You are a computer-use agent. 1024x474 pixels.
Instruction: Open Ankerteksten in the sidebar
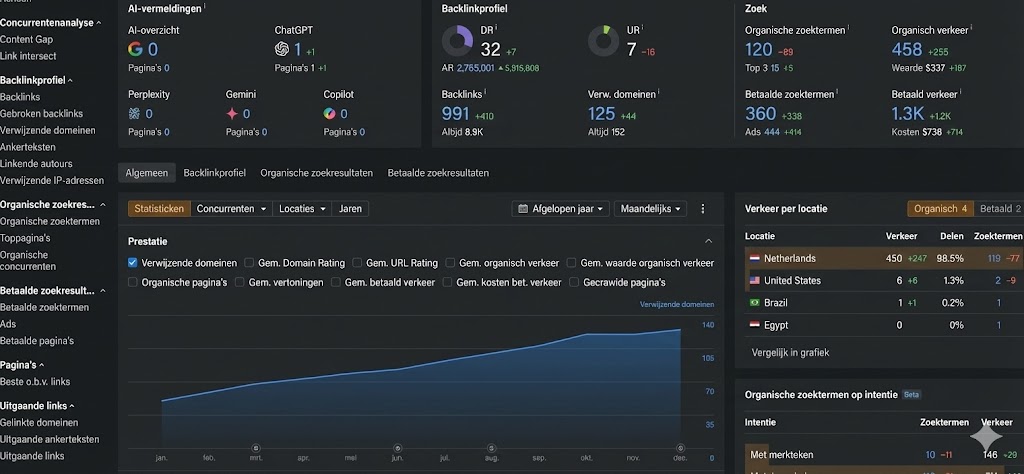coord(28,147)
